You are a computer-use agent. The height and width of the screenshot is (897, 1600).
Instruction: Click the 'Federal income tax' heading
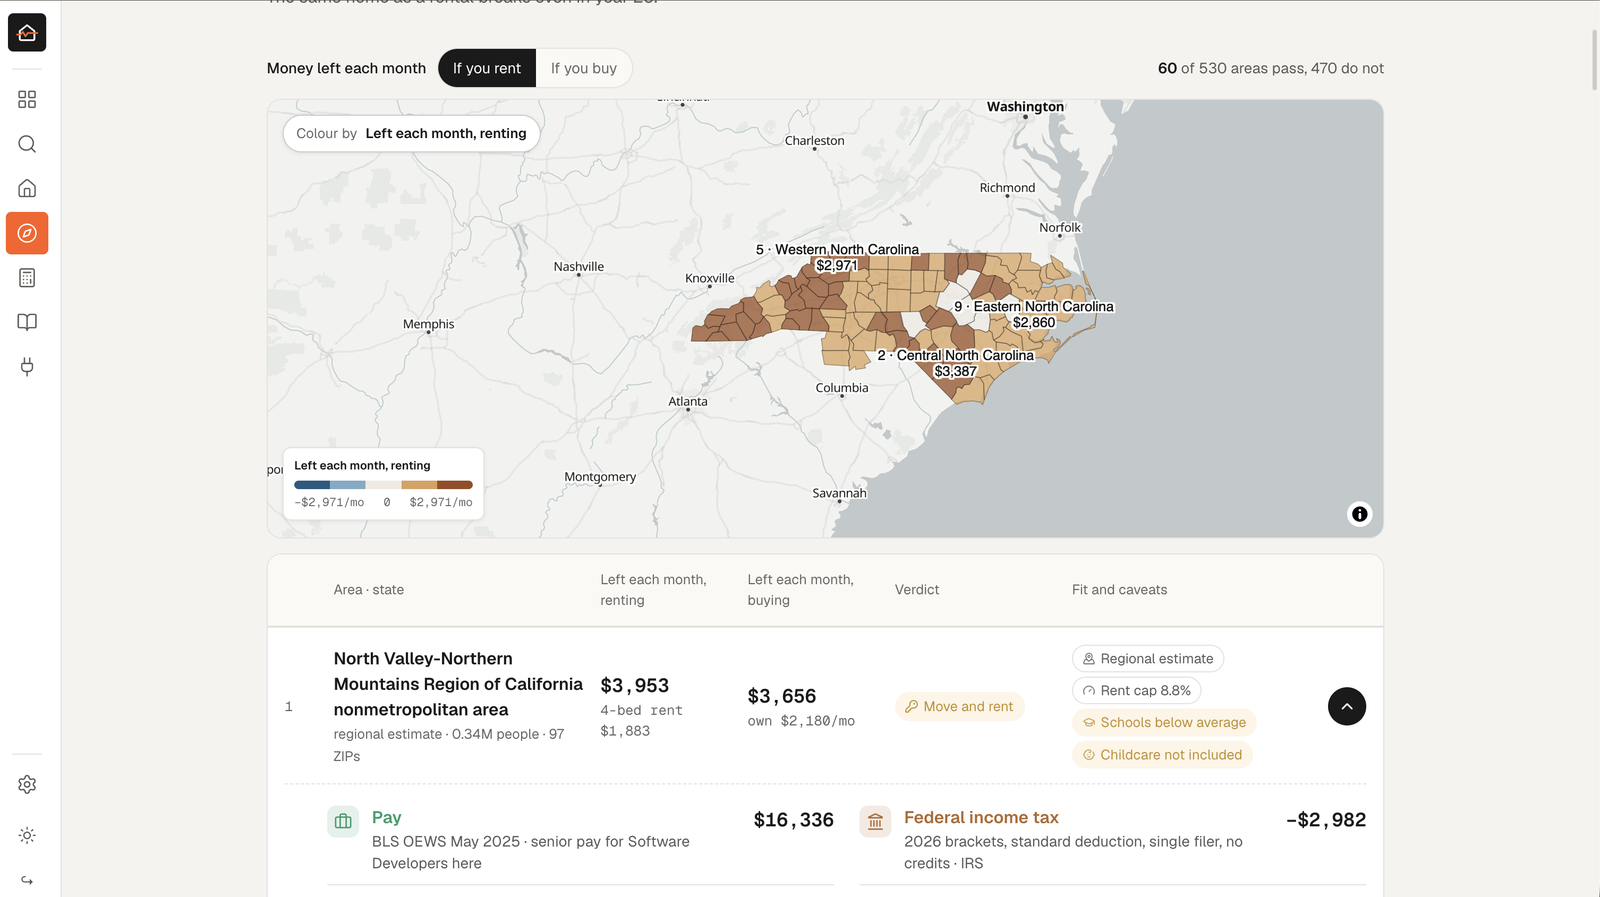pyautogui.click(x=981, y=817)
